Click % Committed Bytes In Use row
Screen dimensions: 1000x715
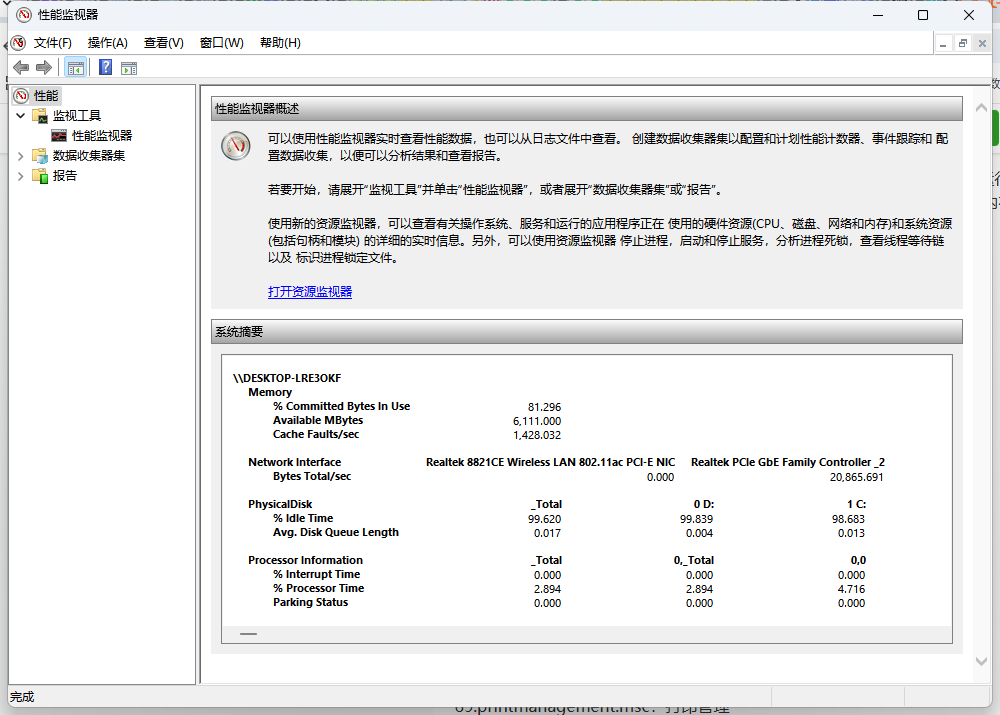[x=417, y=406]
